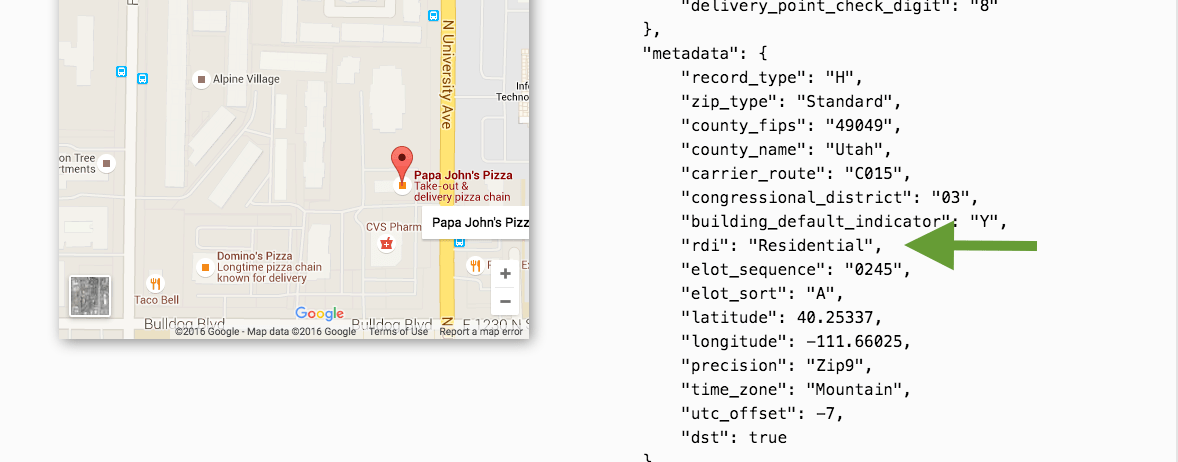Click the "carrier_route": "C015" line
This screenshot has width=1178, height=462.
point(796,174)
